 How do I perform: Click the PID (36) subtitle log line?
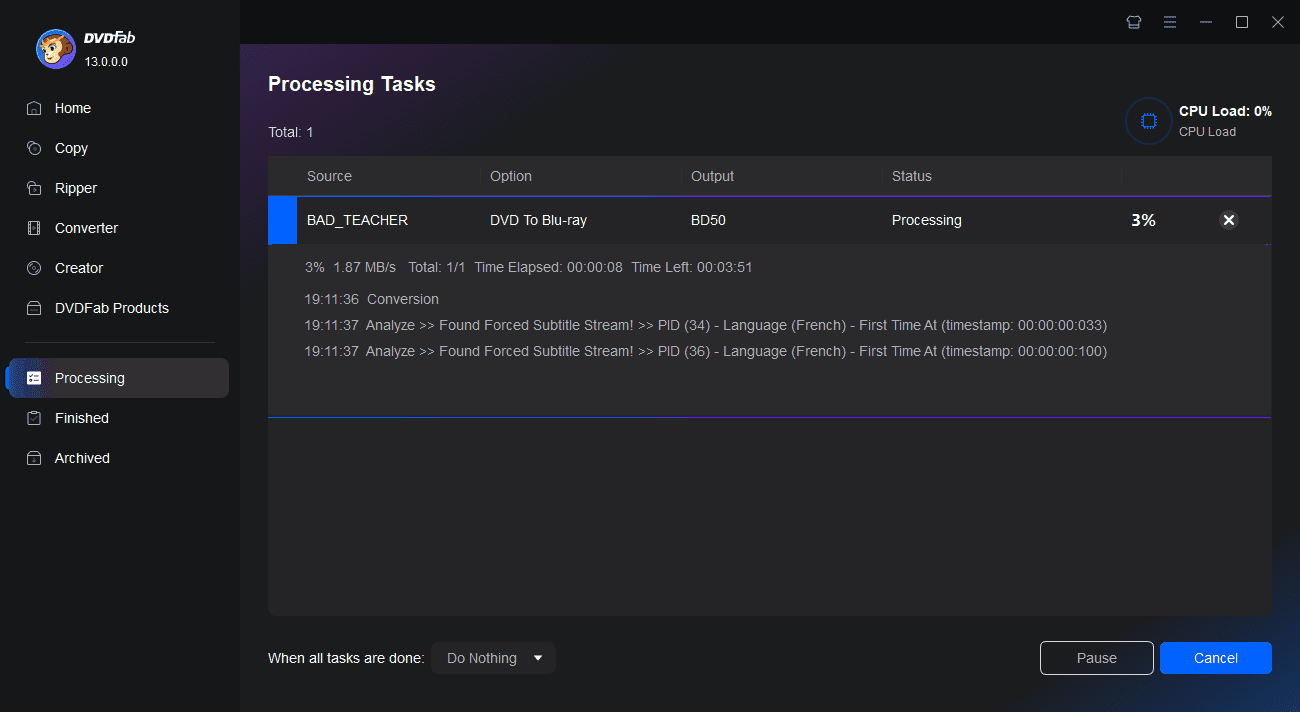click(x=705, y=351)
